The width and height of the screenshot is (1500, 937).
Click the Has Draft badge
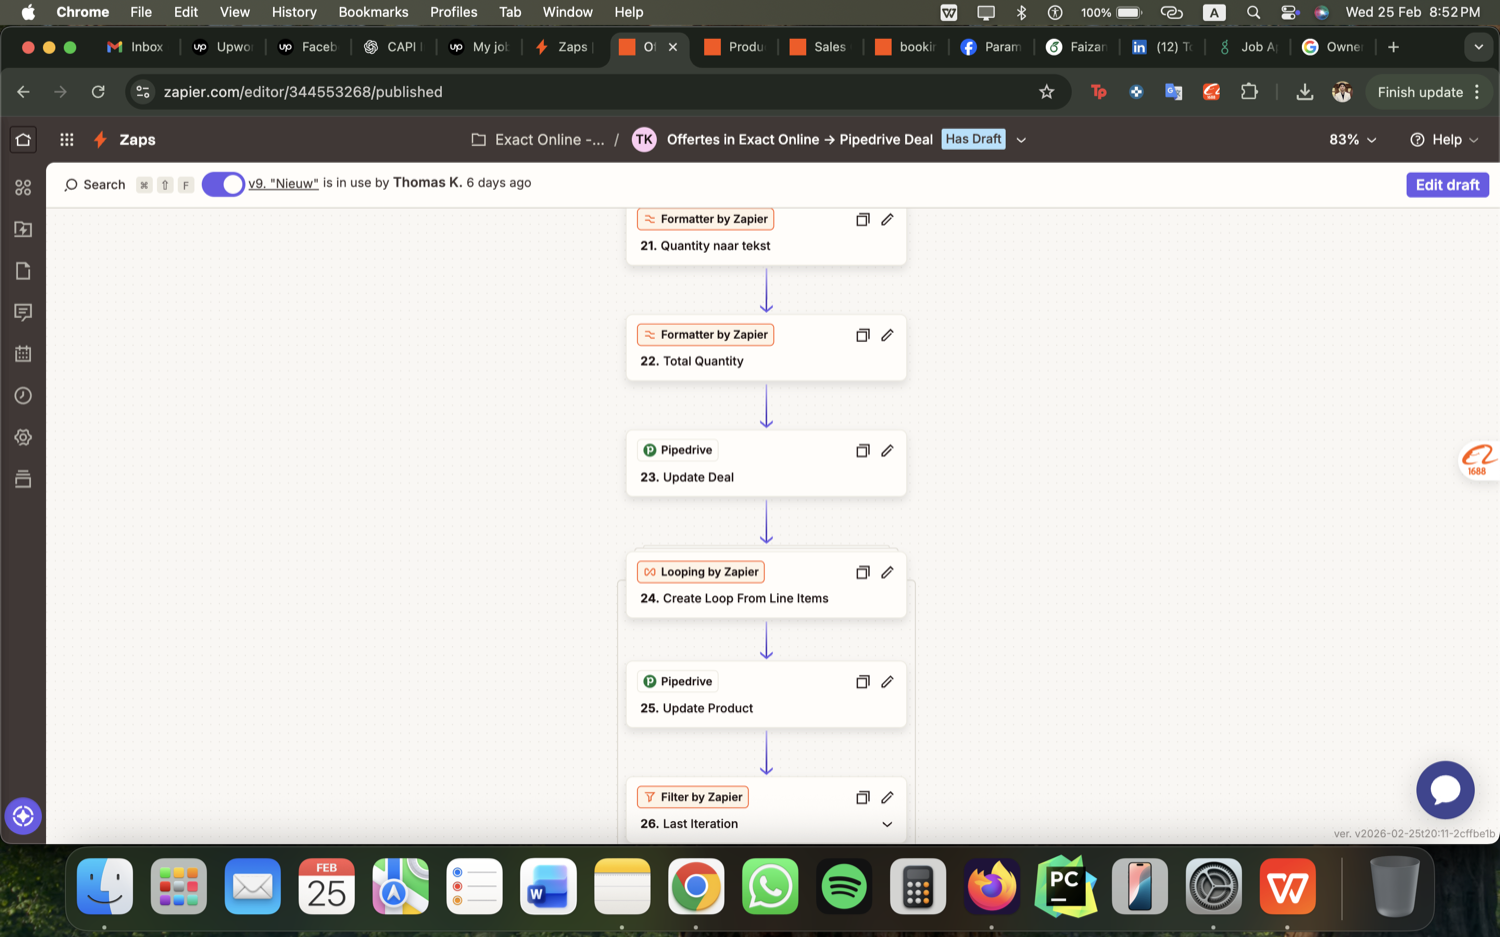[x=973, y=139]
